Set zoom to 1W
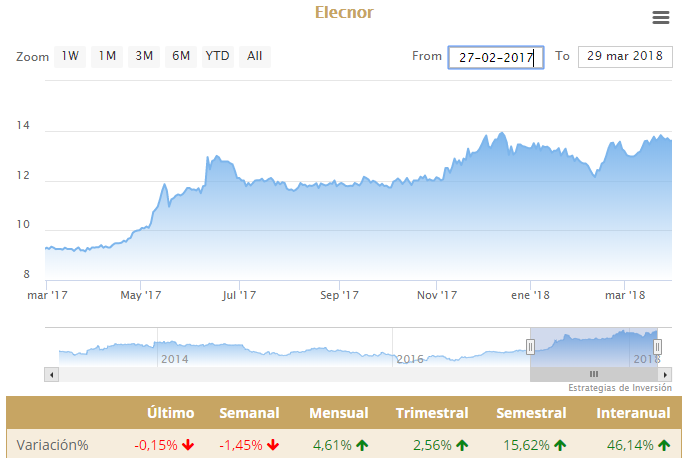 click(x=70, y=56)
